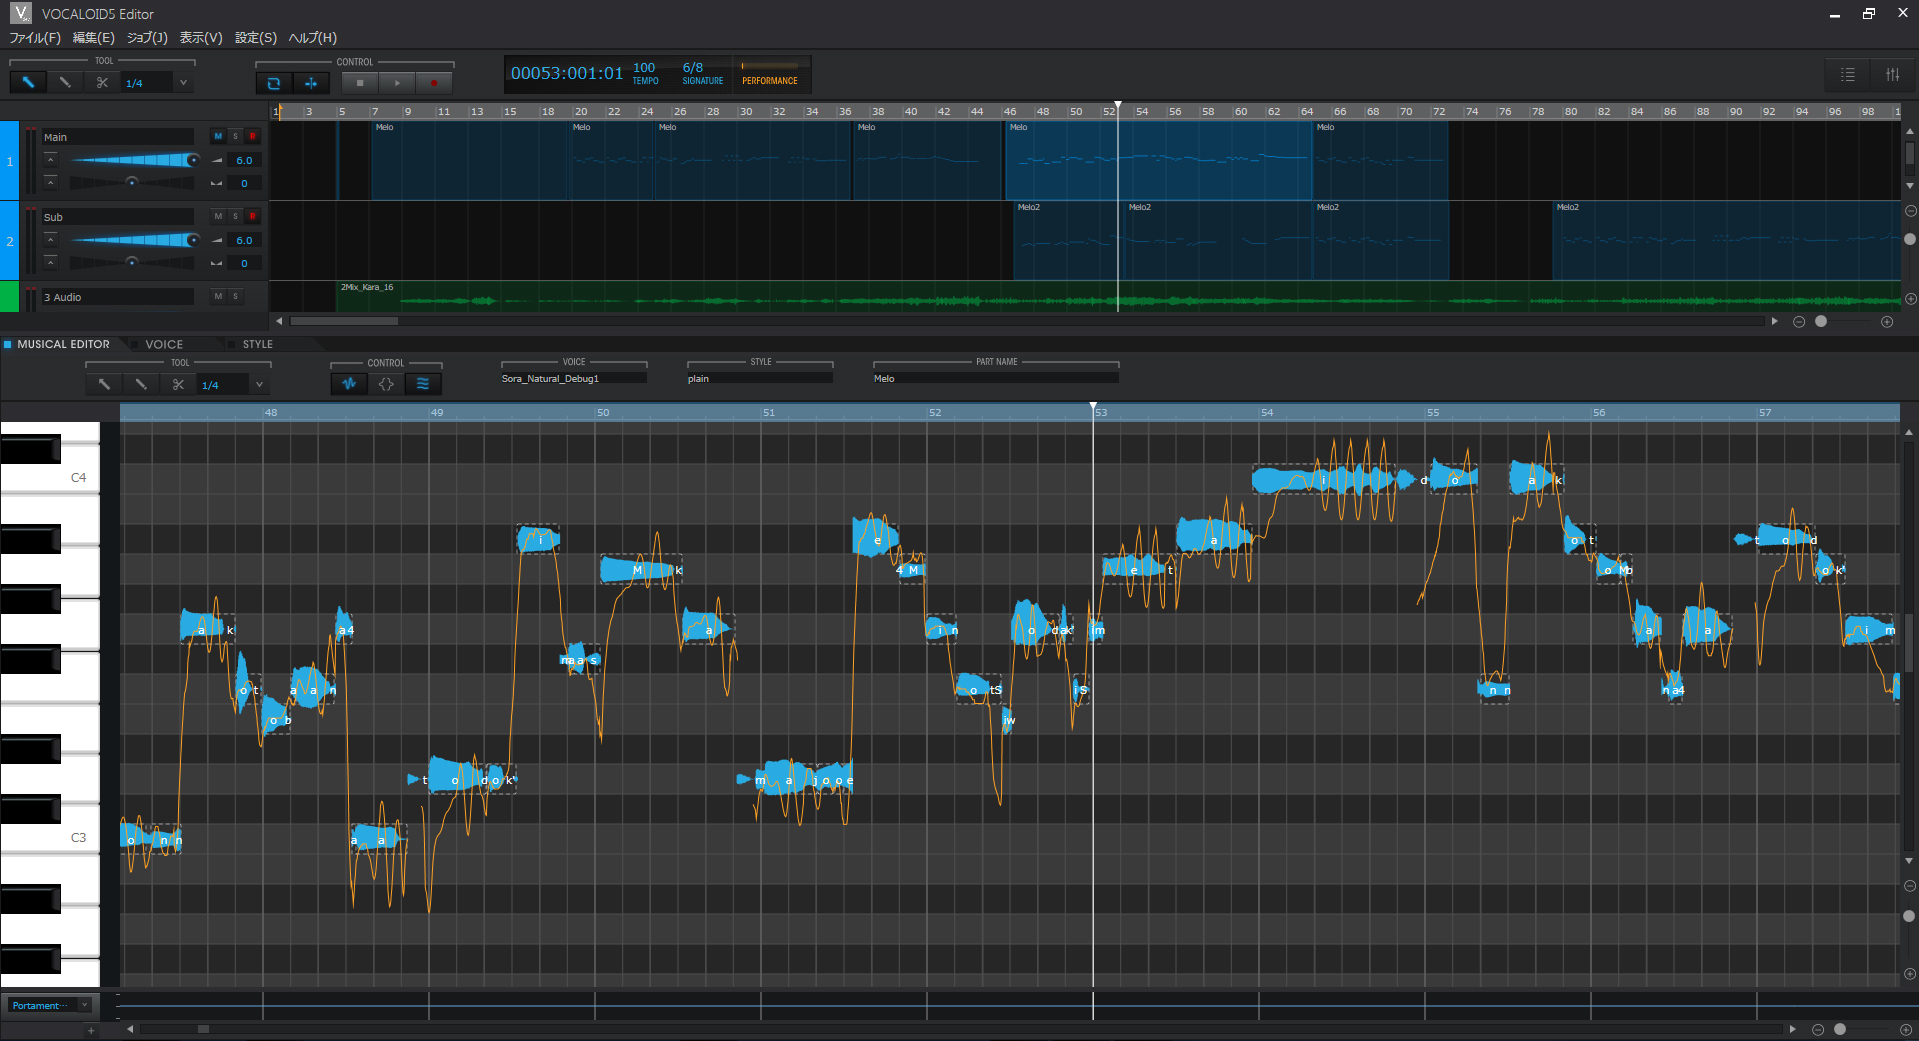Screen dimensions: 1919x1041
Task: Arm record on the Sub track
Action: coord(252,216)
